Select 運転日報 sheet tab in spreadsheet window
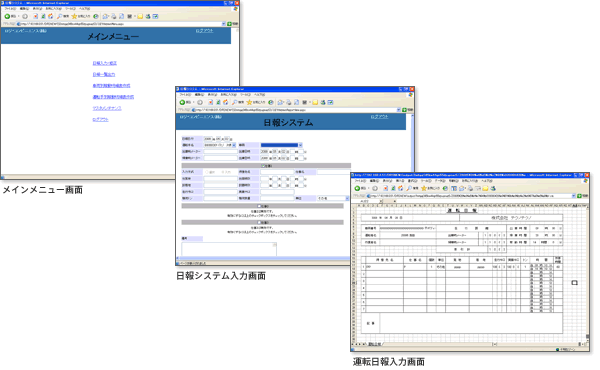600x370 pixels. coord(374,344)
